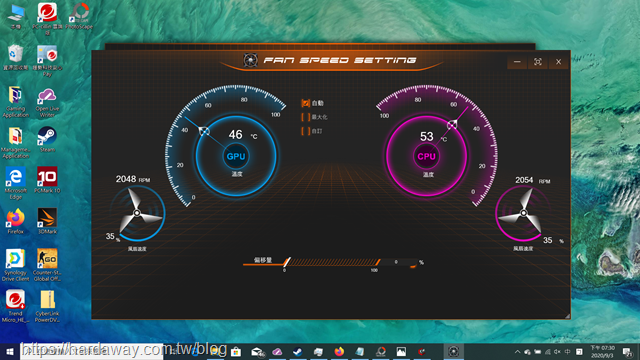
Task: Click the GPU gauge needle marker
Action: [204, 131]
